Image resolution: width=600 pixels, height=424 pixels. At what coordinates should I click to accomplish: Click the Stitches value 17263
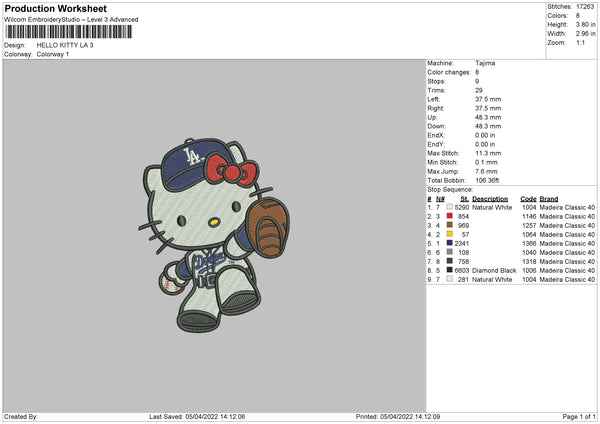pyautogui.click(x=585, y=7)
